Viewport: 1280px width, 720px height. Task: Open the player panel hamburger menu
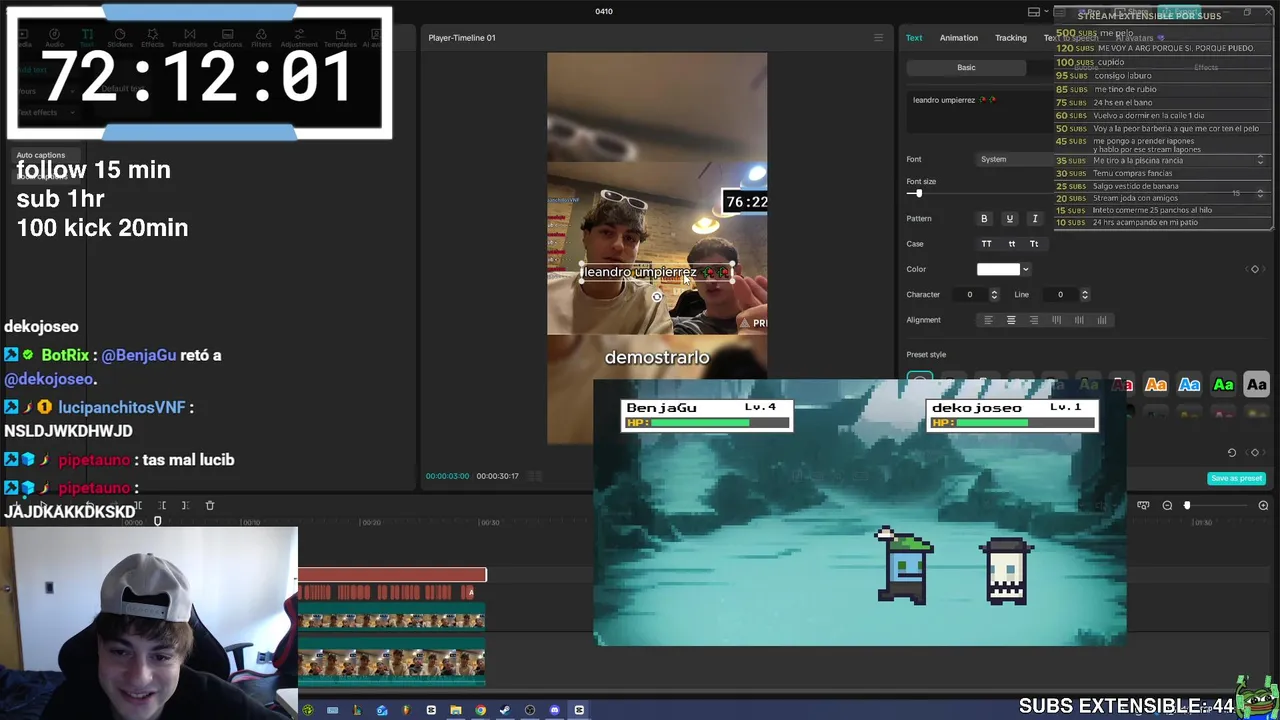tap(879, 38)
